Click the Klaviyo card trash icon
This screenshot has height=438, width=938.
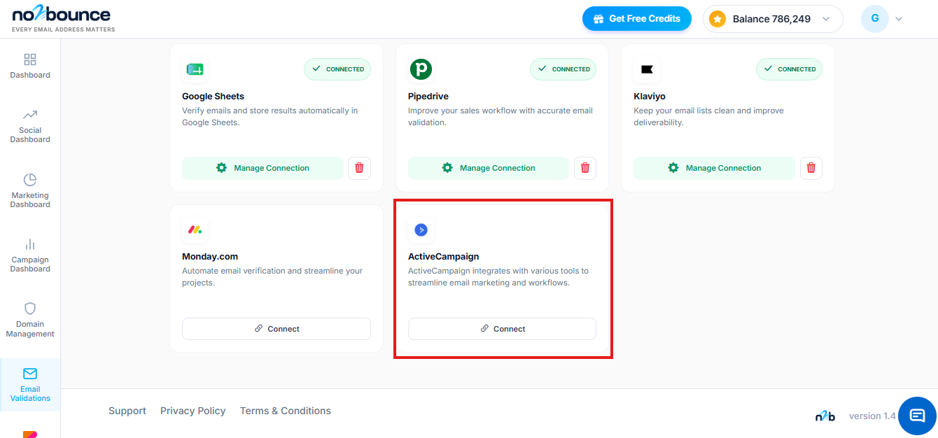pos(811,168)
